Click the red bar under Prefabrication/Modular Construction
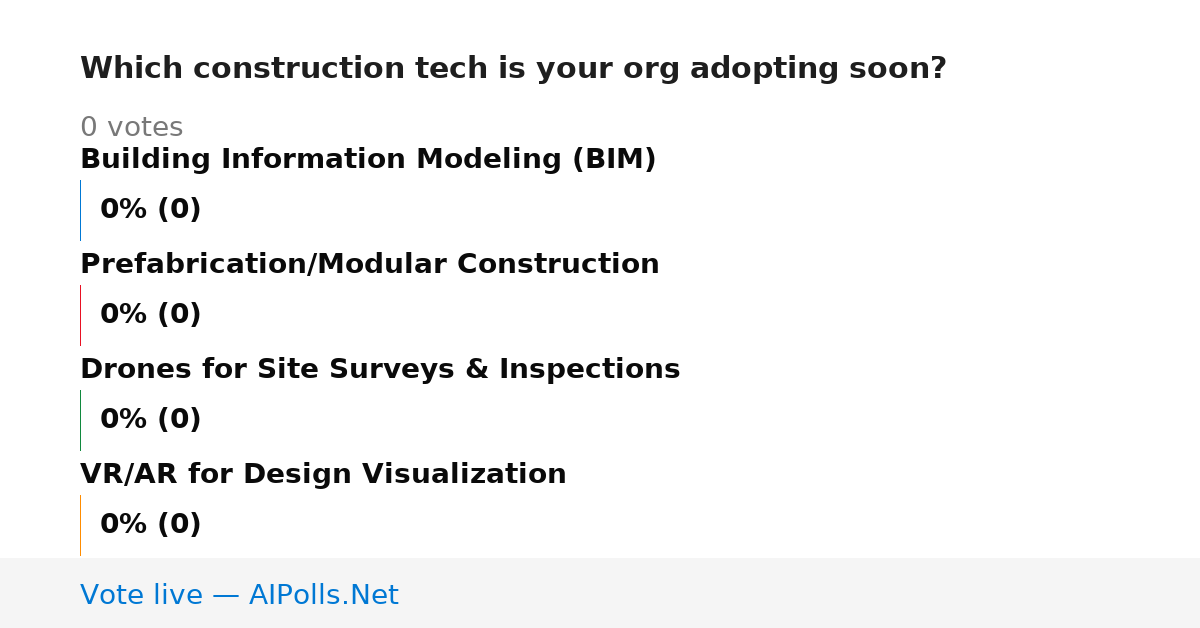 click(x=80, y=315)
